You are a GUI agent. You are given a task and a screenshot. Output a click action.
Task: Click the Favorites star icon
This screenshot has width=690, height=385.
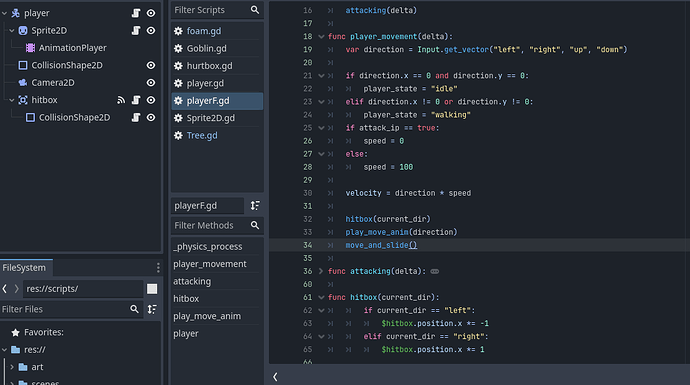coord(15,332)
